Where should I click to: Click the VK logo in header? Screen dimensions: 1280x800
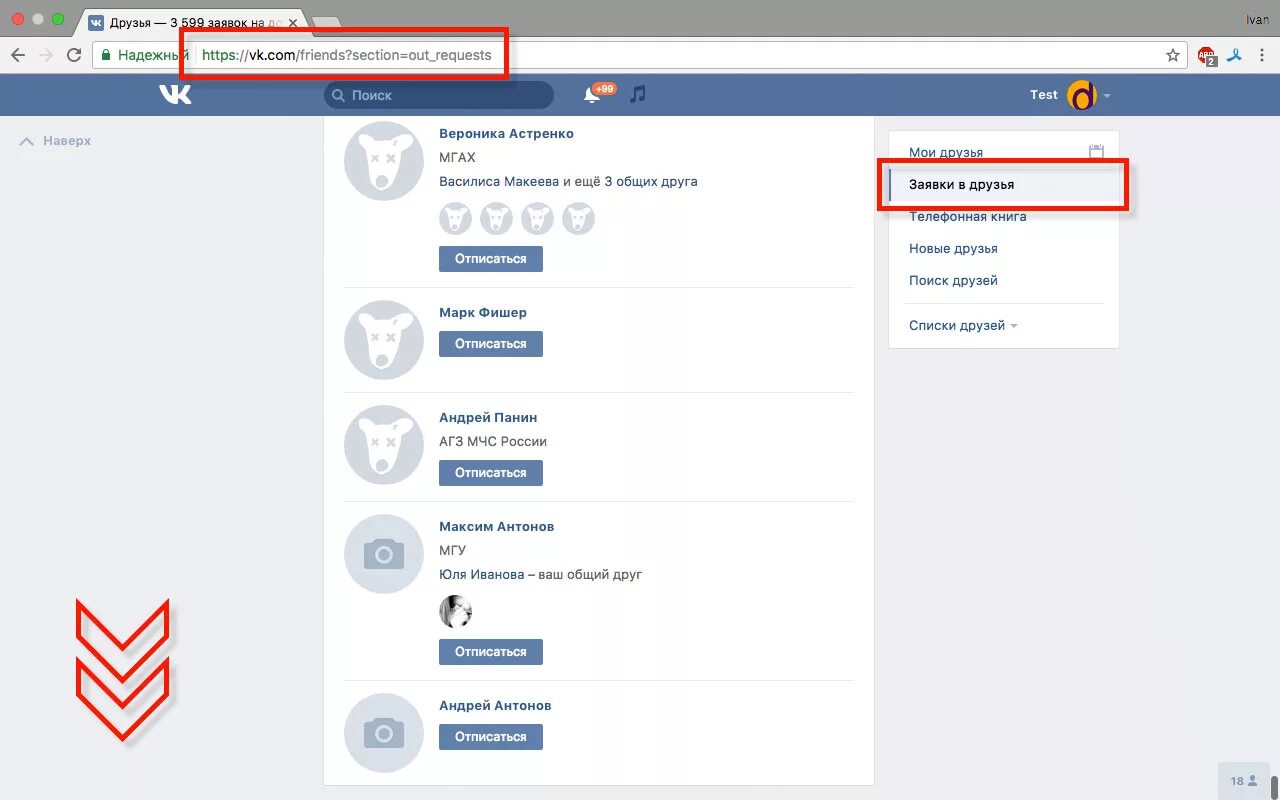point(175,95)
